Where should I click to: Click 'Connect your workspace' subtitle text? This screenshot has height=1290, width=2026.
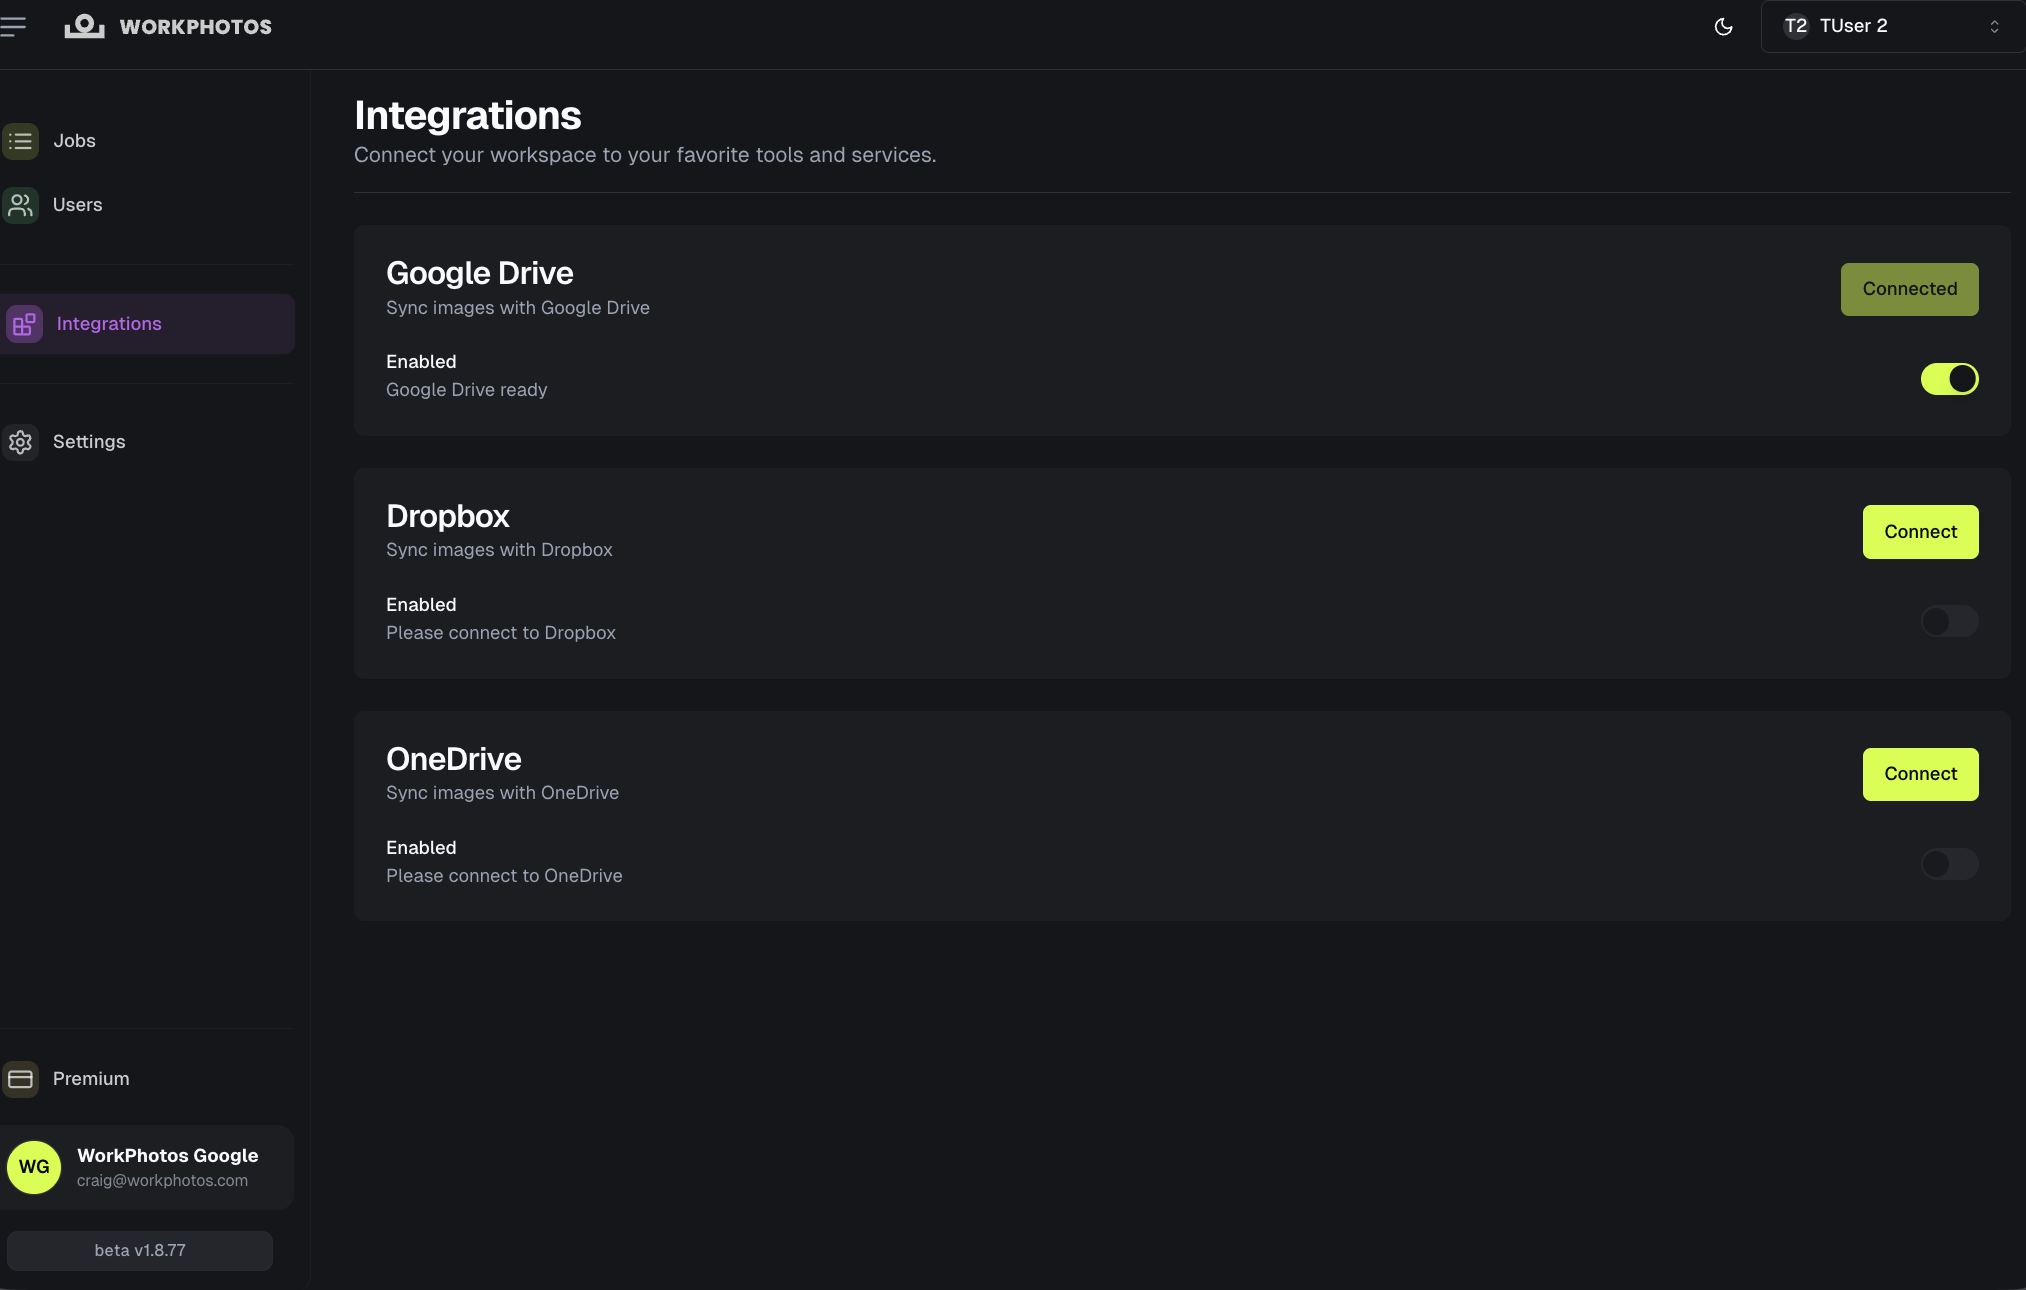tap(645, 155)
